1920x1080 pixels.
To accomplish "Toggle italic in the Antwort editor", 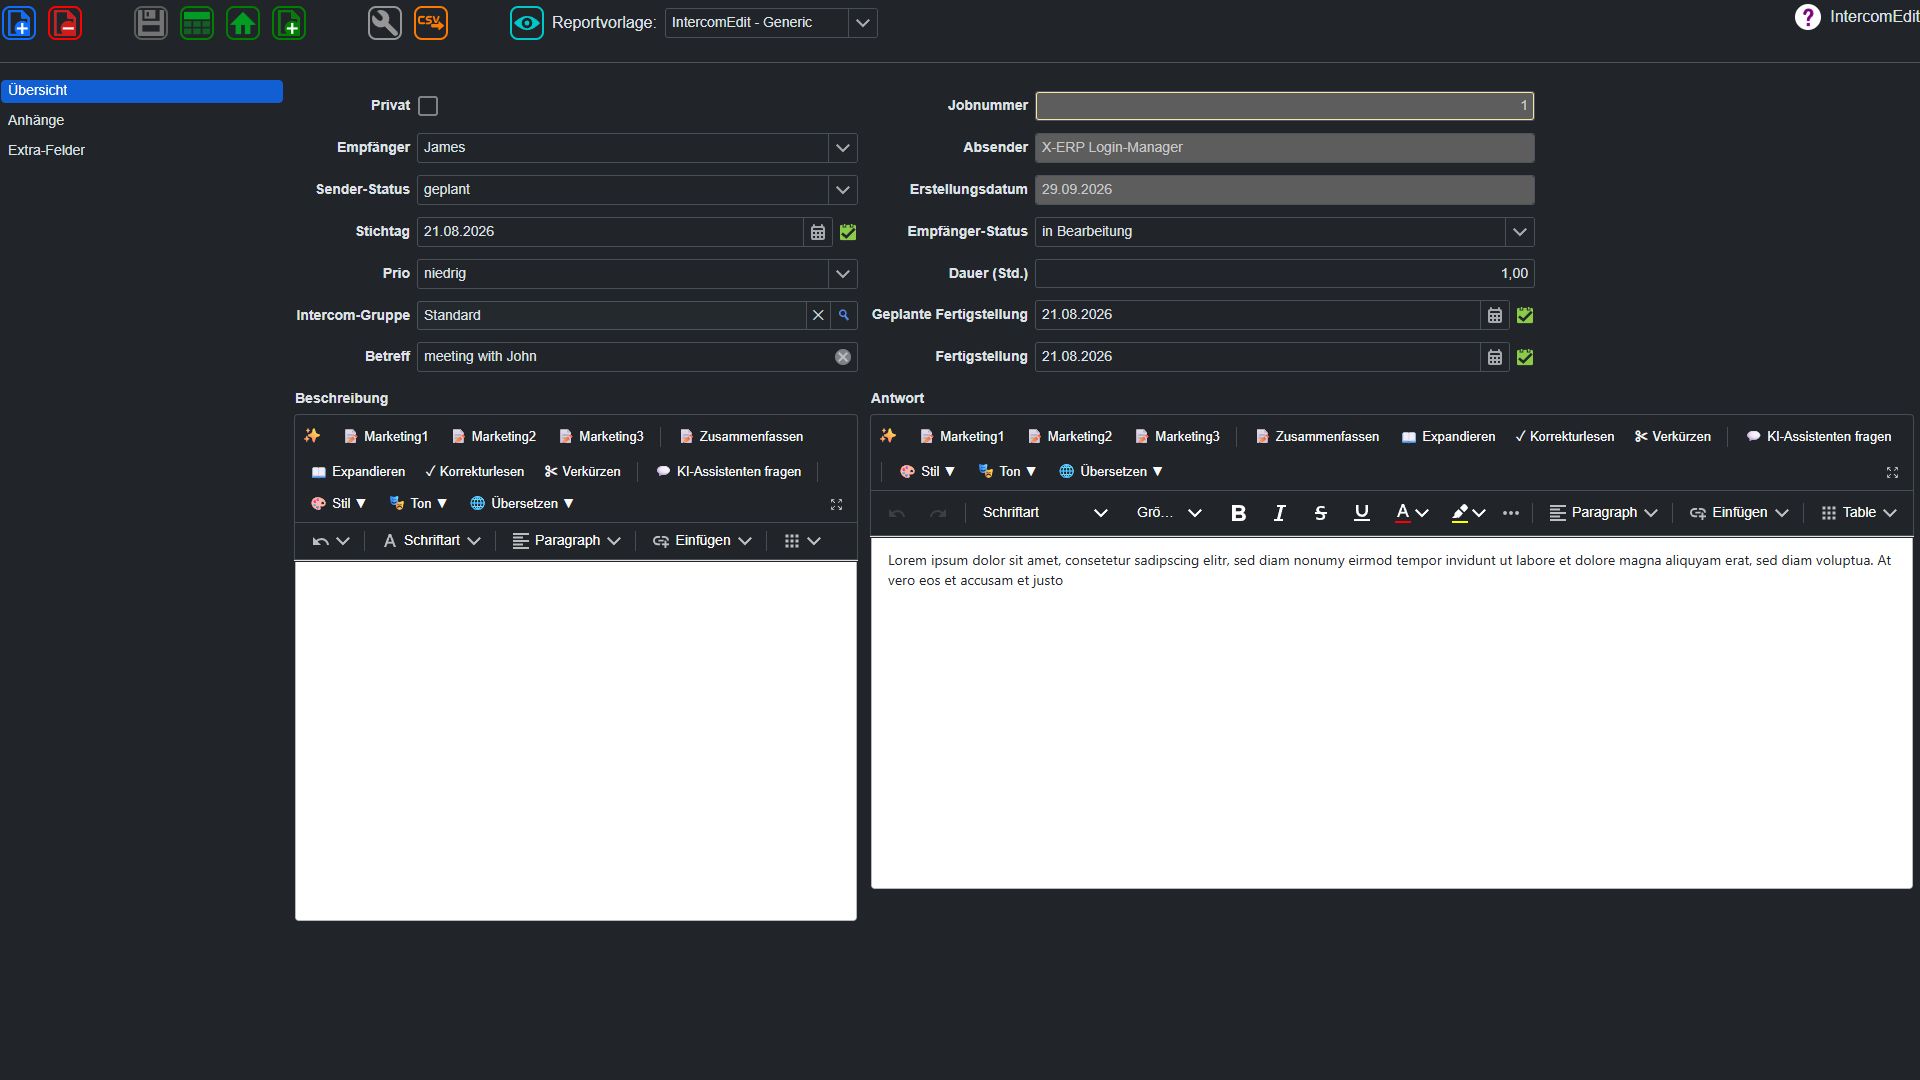I will [1279, 513].
